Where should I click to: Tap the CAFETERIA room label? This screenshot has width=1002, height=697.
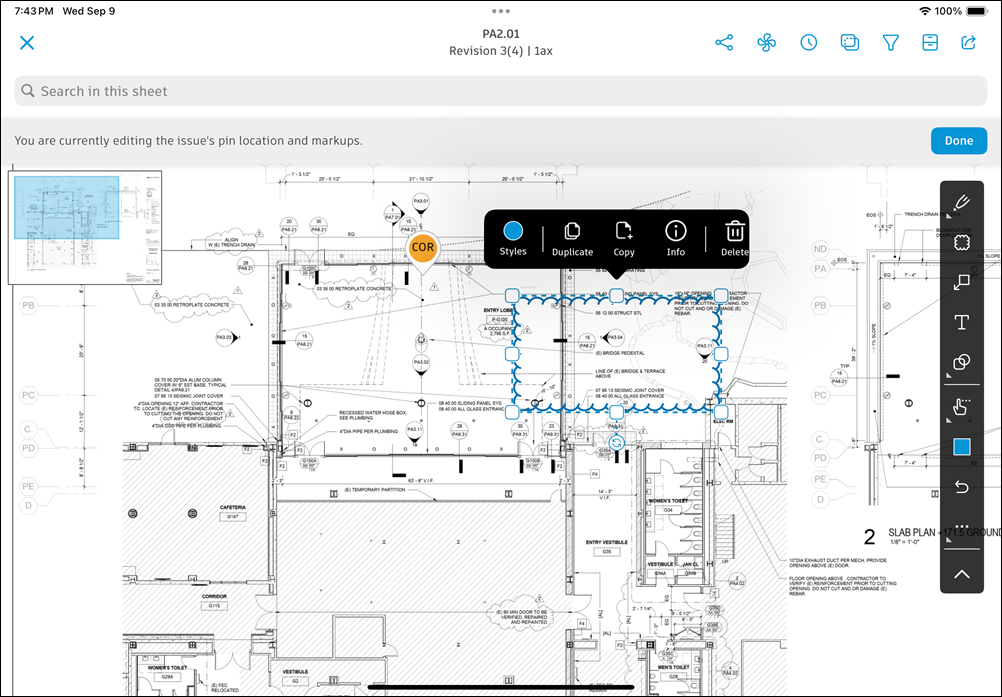(x=233, y=507)
